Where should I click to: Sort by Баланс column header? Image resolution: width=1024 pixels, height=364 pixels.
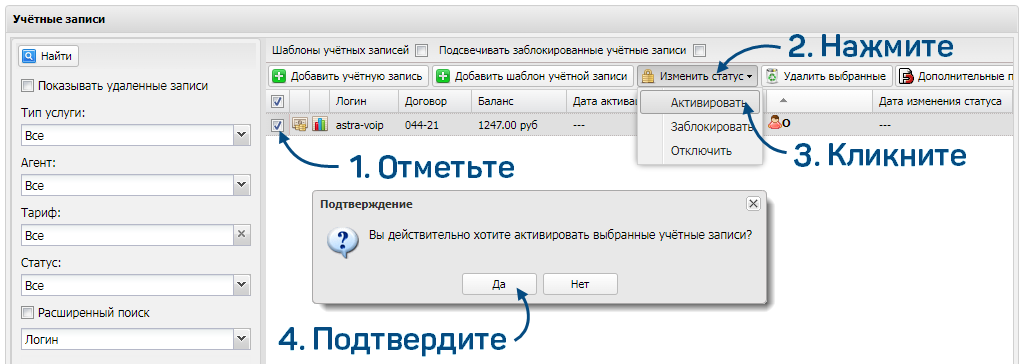pos(519,101)
